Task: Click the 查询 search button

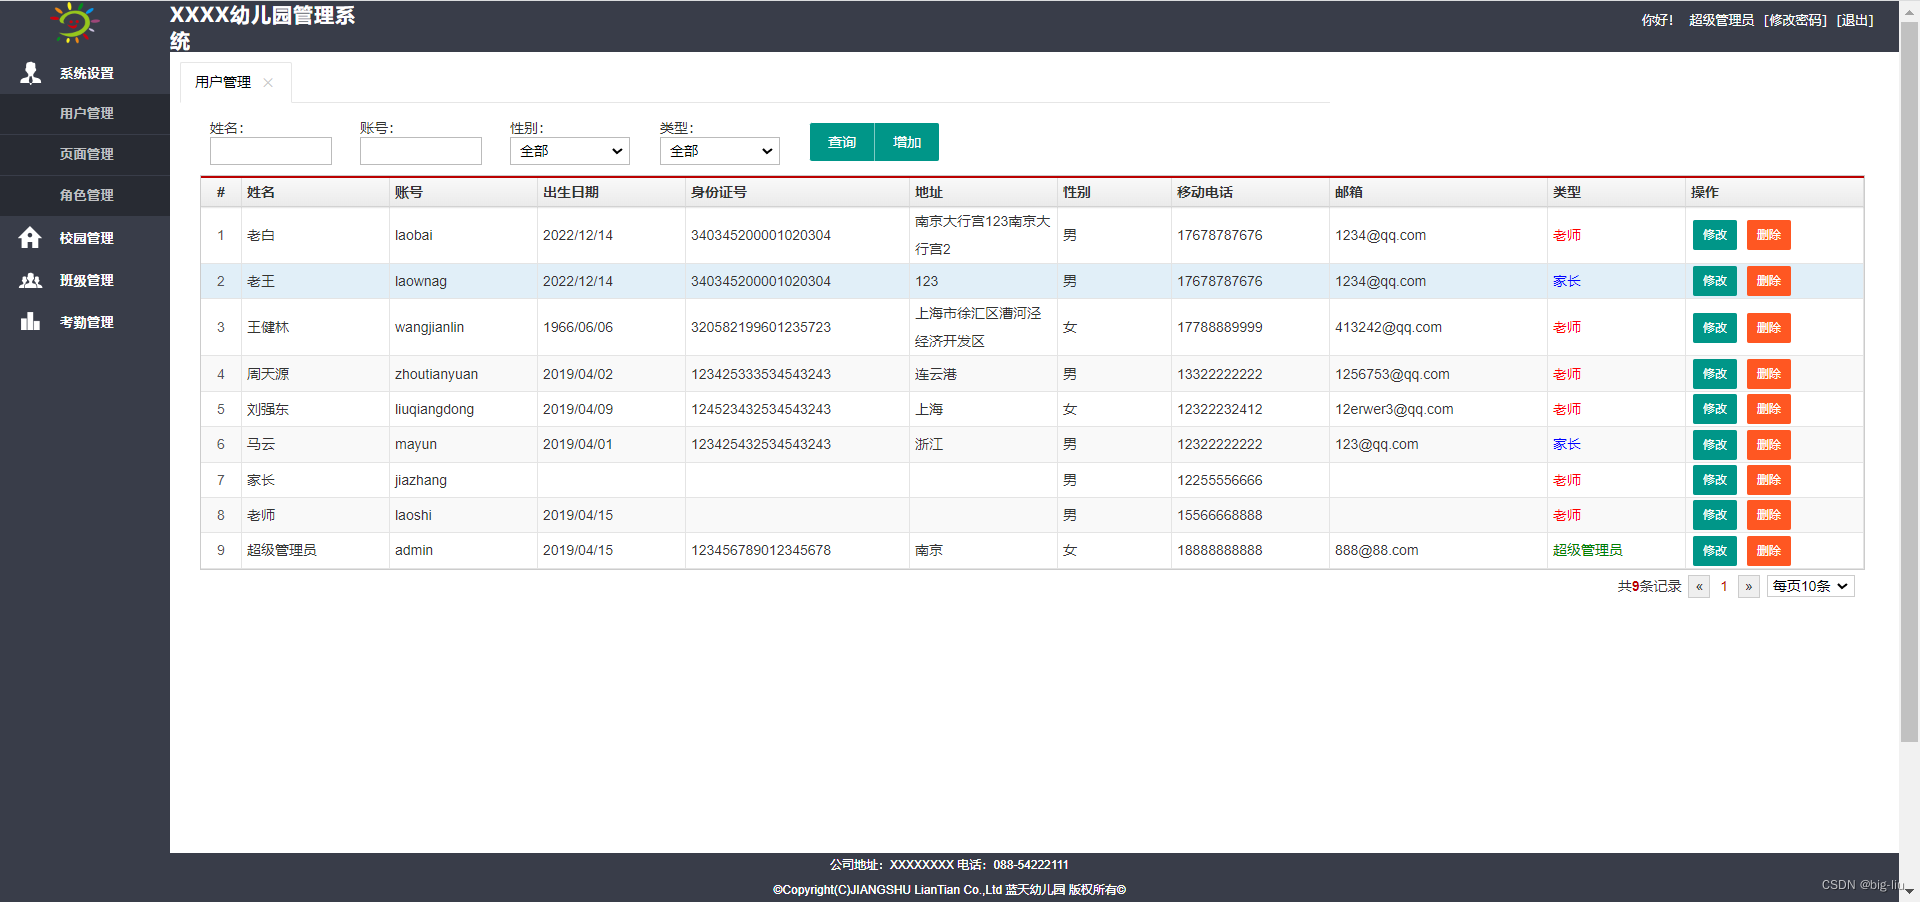Action: tap(842, 142)
